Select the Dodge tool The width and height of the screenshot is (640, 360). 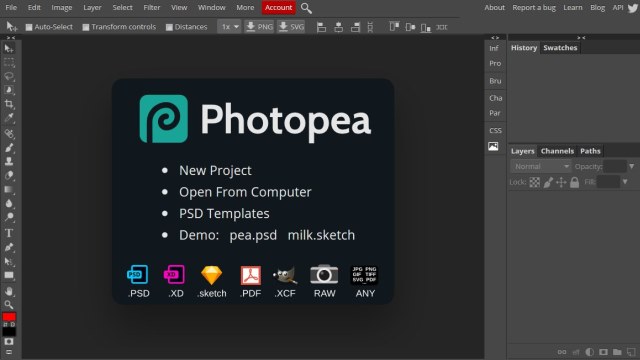coord(9,217)
